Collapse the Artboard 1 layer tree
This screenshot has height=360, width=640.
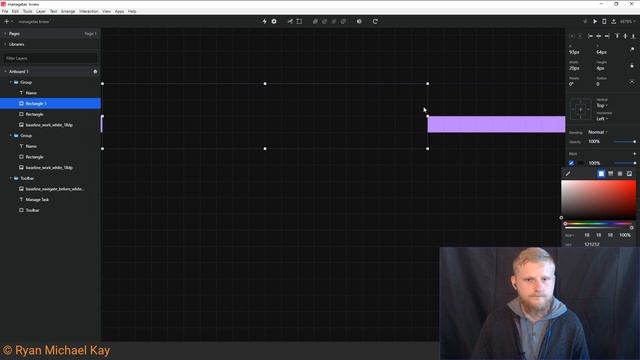(5, 71)
